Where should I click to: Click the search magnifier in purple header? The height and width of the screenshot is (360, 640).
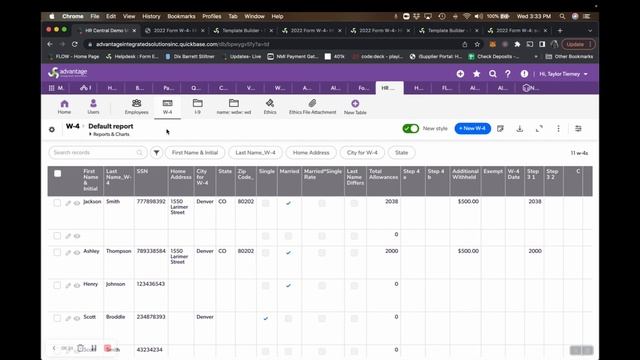pos(493,74)
